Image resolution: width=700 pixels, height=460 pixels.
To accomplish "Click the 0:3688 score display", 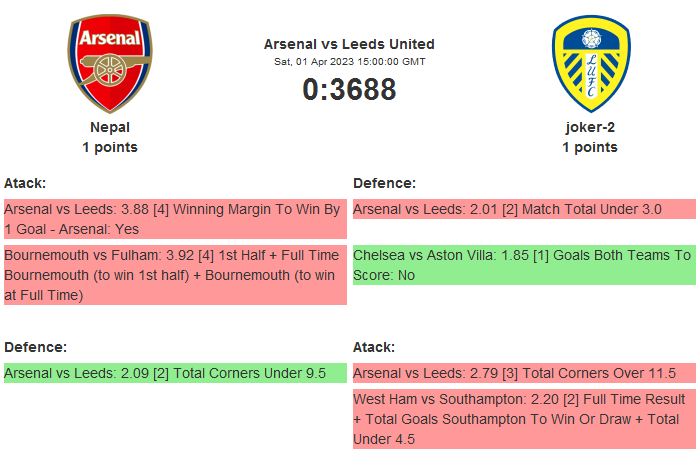I will 349,90.
